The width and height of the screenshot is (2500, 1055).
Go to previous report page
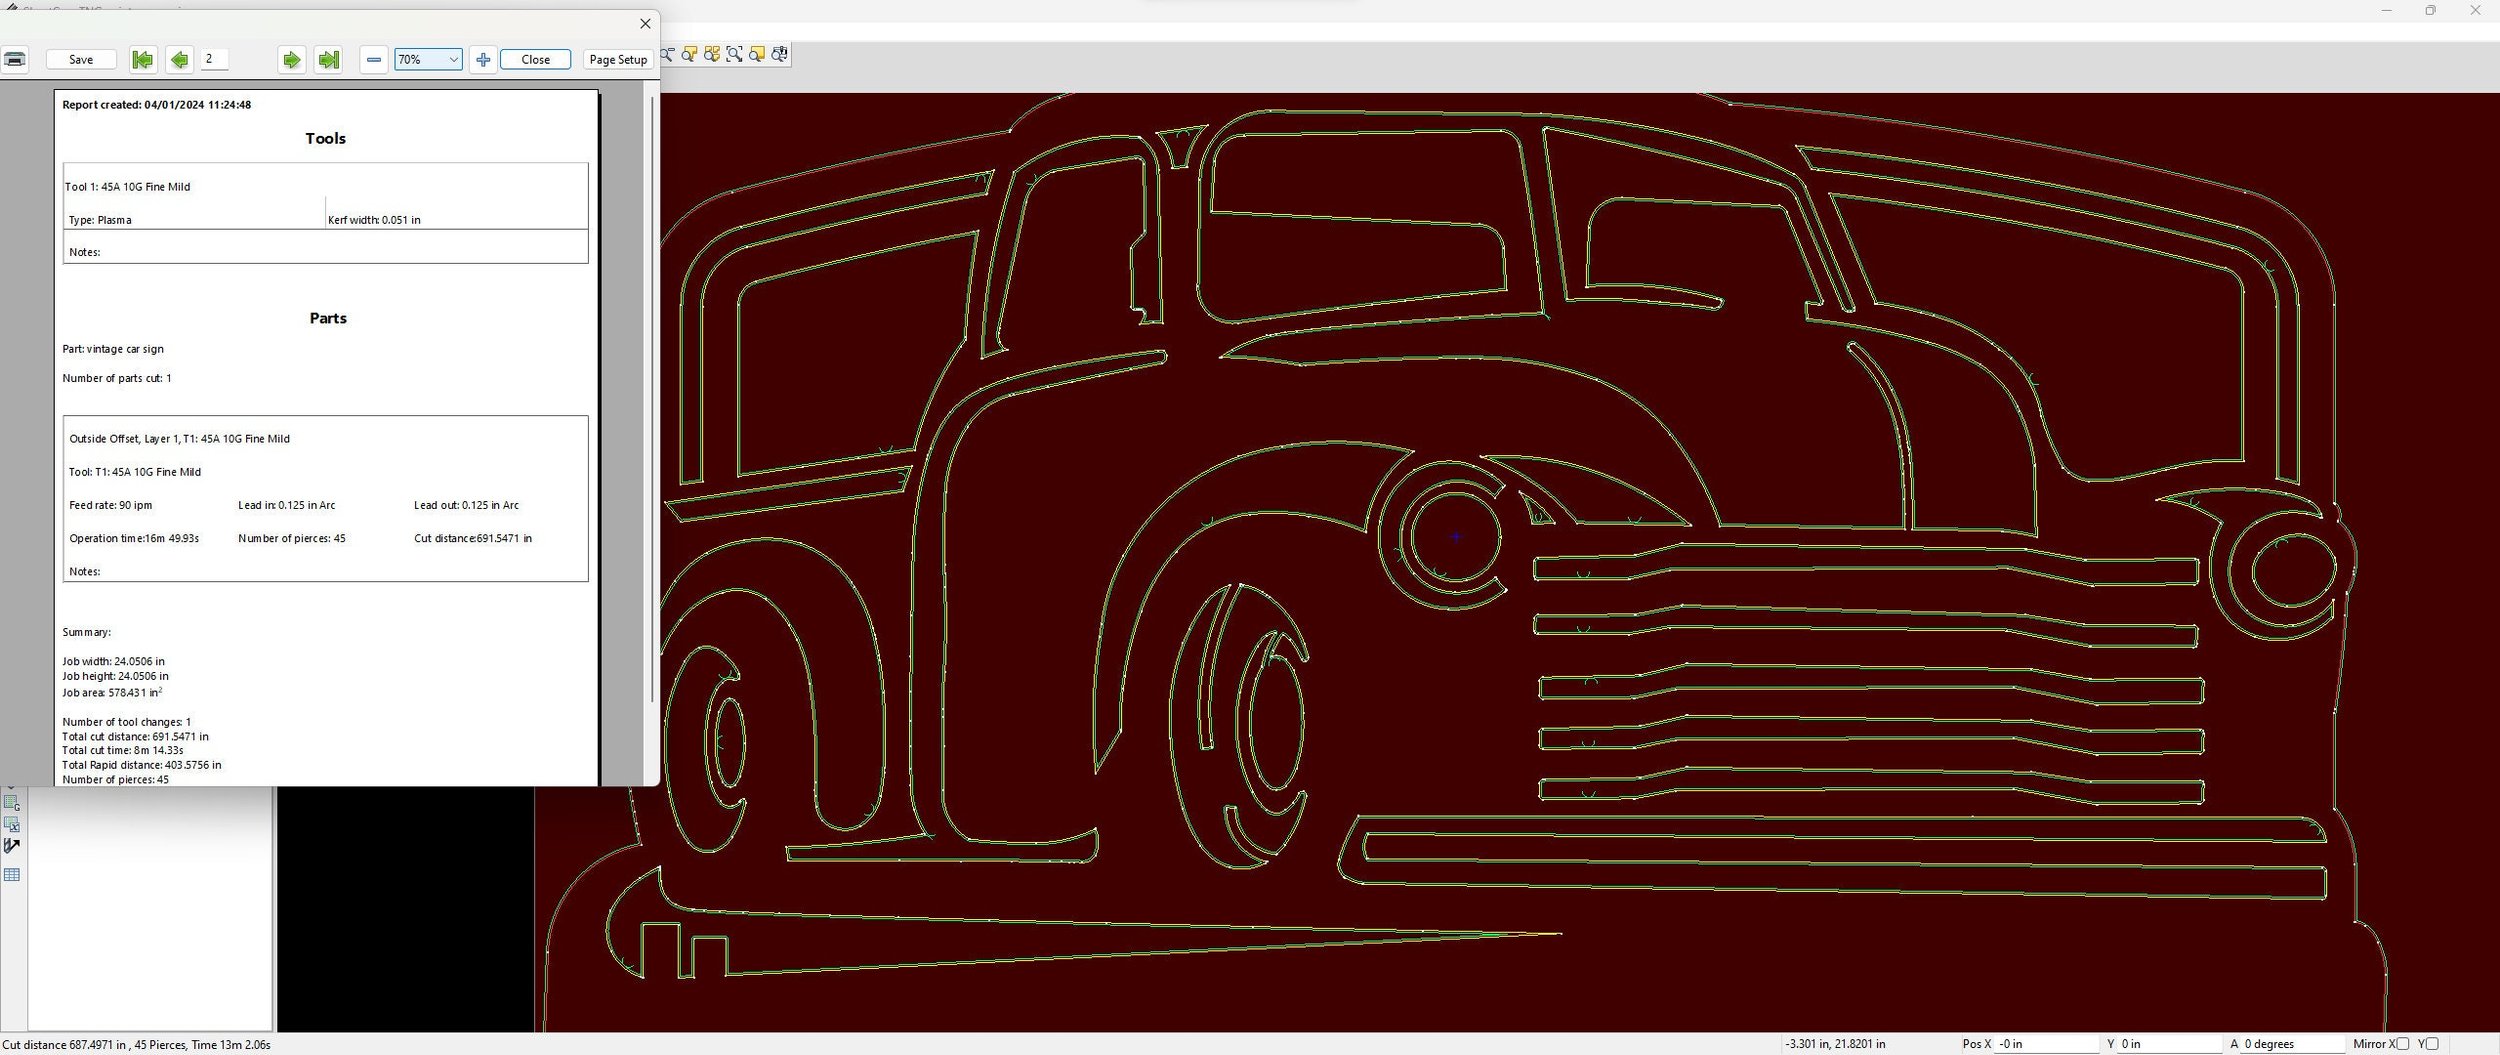point(179,60)
